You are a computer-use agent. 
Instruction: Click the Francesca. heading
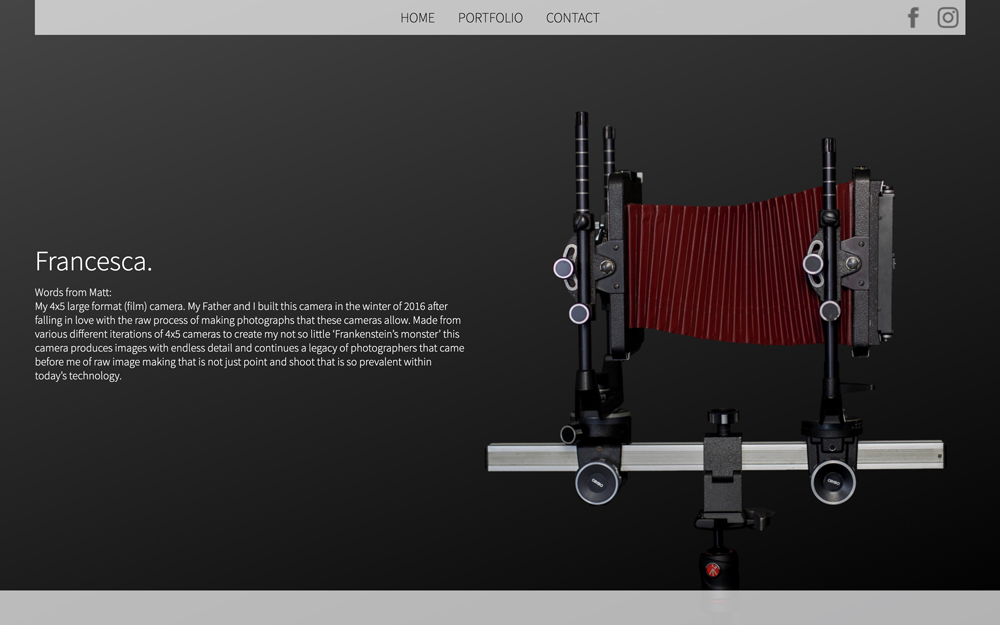point(94,261)
